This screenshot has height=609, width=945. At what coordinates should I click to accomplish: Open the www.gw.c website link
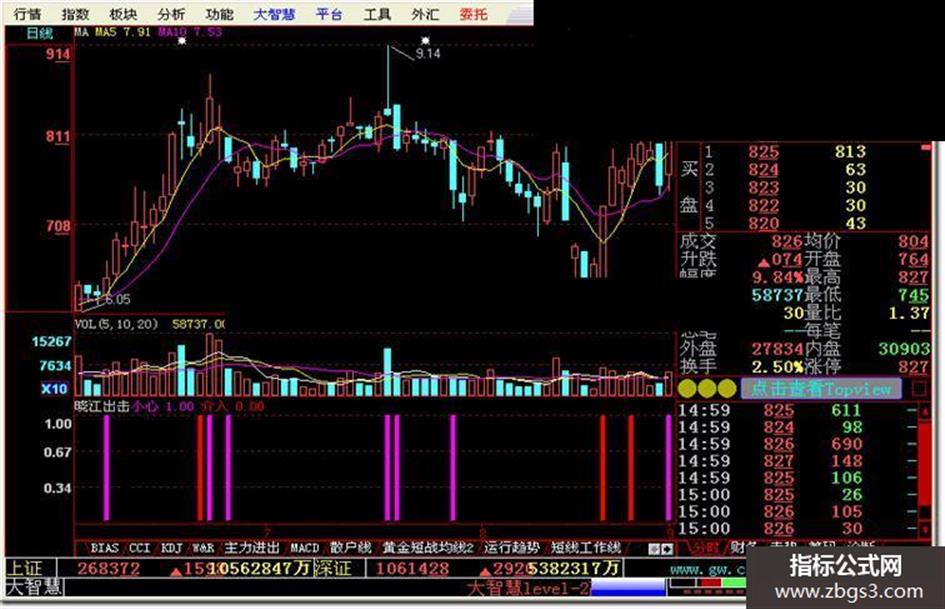pos(708,569)
